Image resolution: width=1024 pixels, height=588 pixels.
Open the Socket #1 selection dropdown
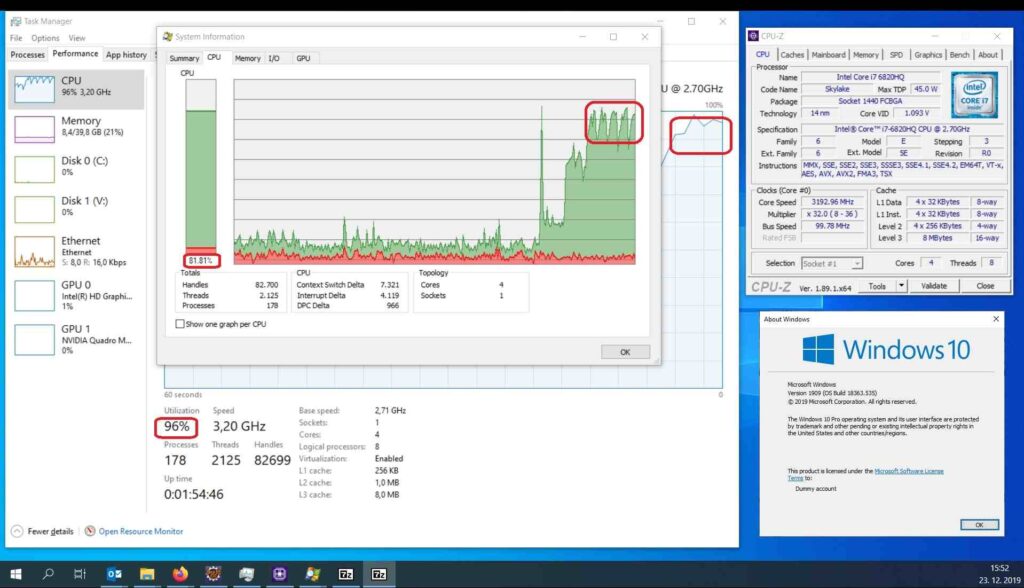(832, 263)
